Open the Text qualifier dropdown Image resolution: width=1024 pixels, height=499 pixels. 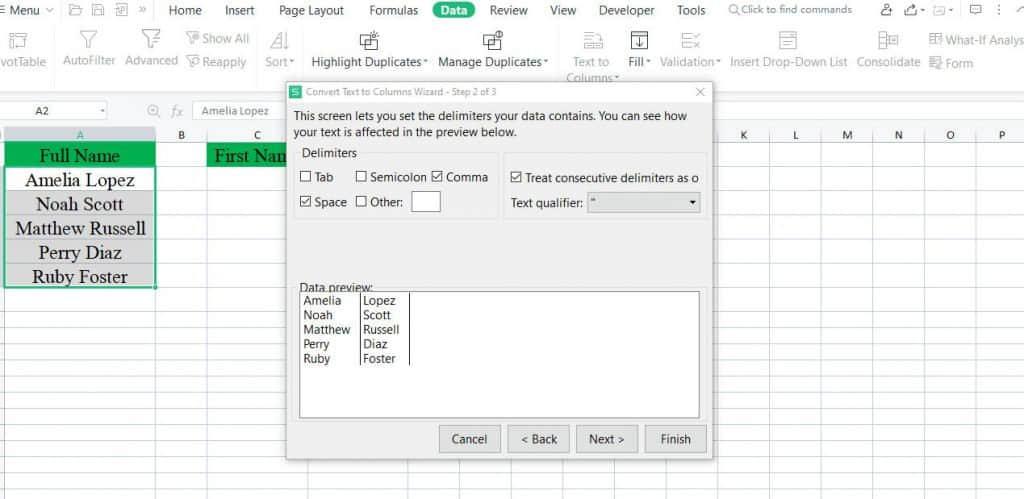coord(644,202)
